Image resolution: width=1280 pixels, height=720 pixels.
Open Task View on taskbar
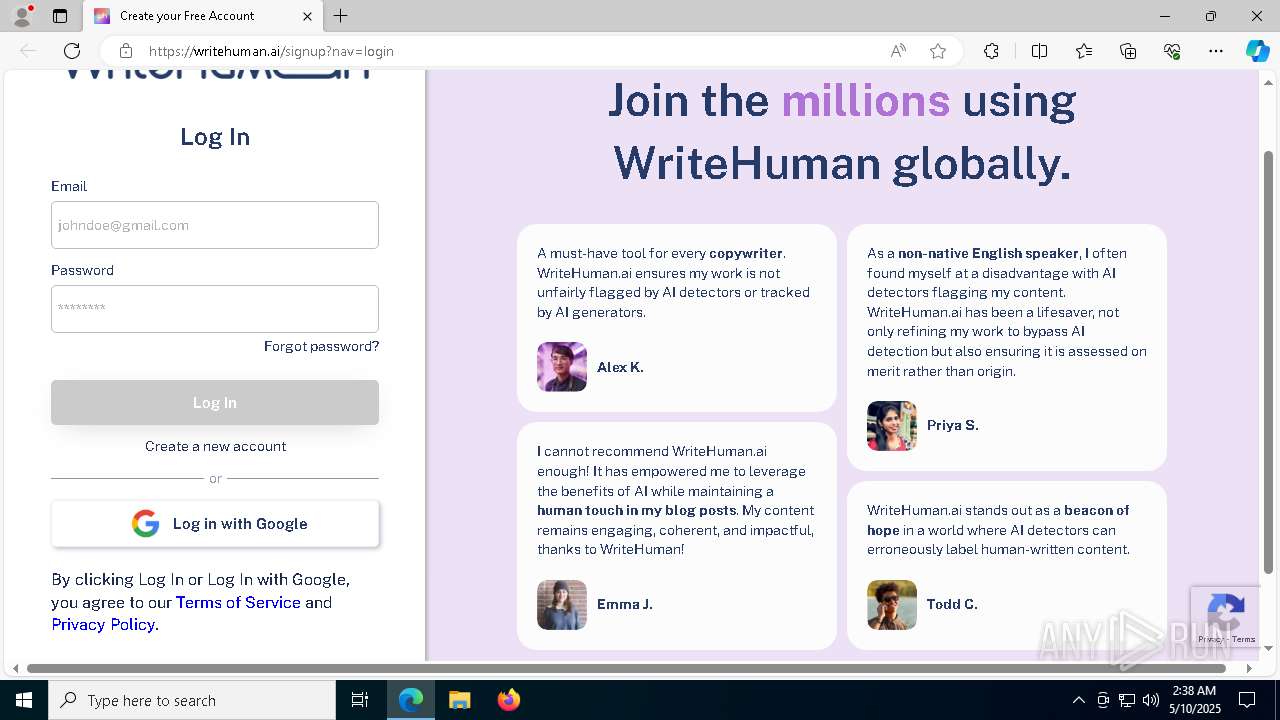click(360, 700)
